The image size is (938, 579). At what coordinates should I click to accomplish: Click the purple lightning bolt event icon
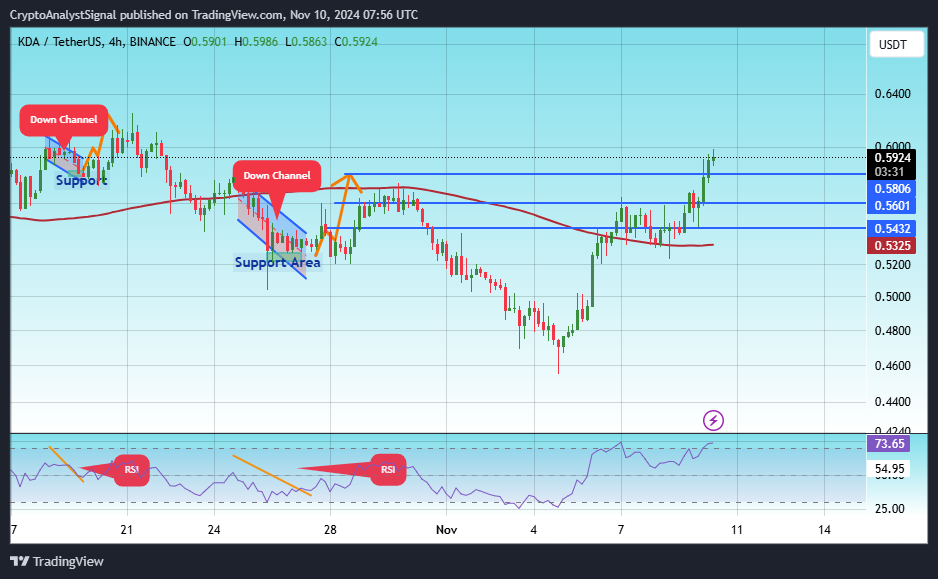[x=713, y=420]
